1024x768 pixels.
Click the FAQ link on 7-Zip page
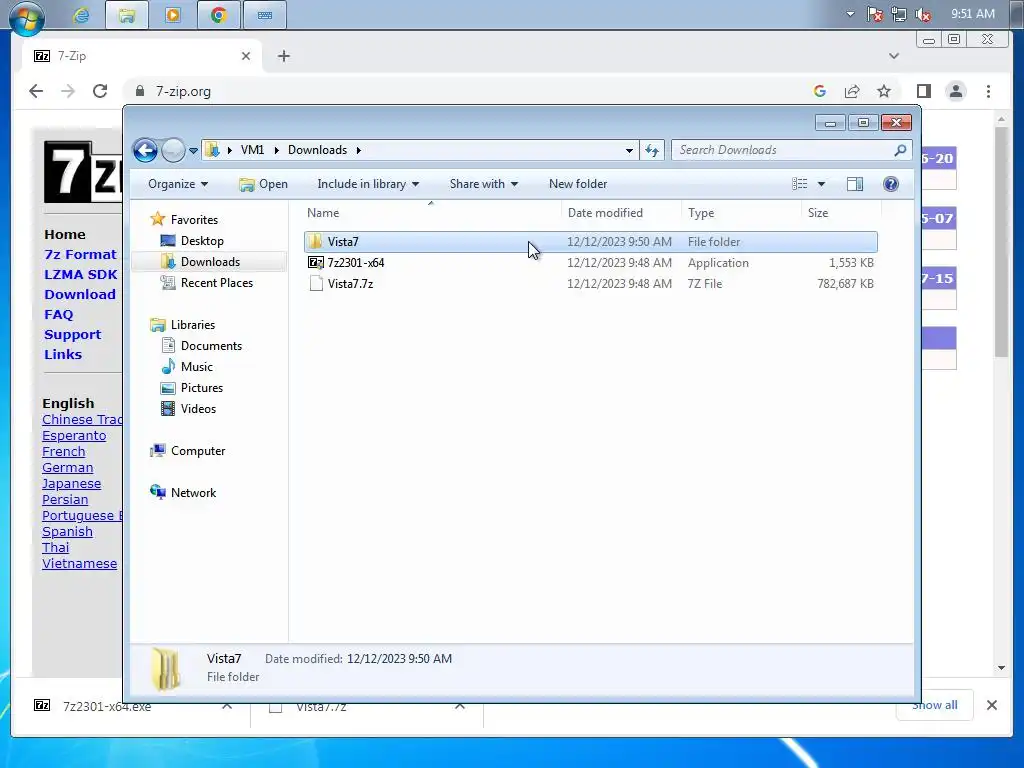click(x=58, y=315)
